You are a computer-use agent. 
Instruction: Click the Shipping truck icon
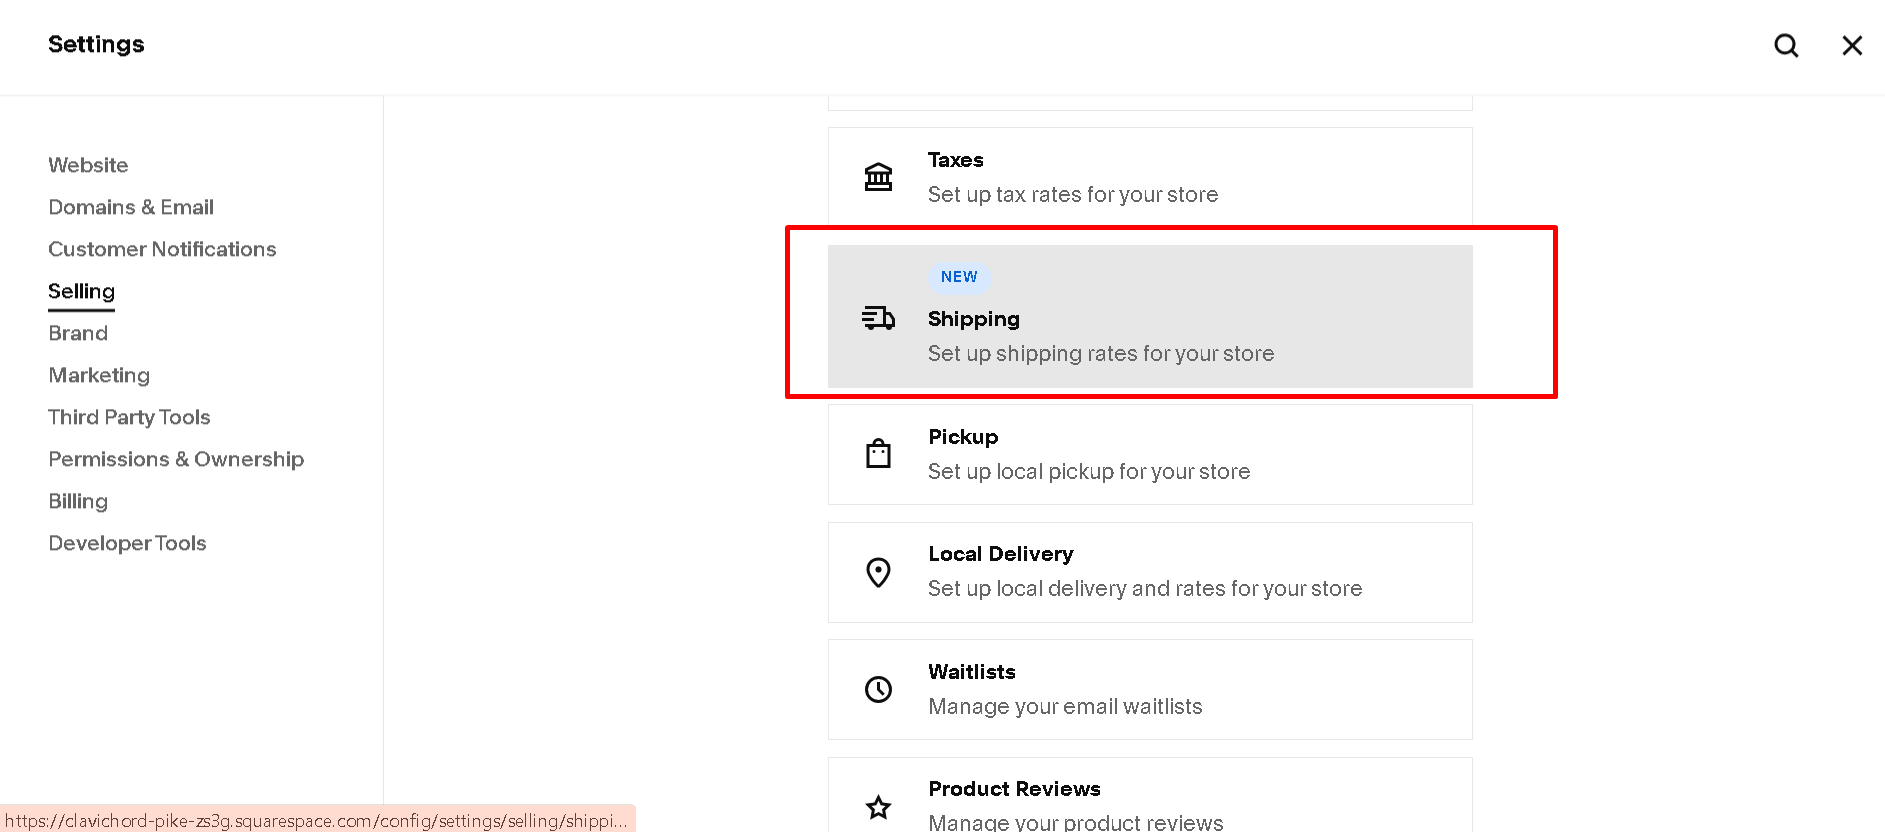point(878,318)
